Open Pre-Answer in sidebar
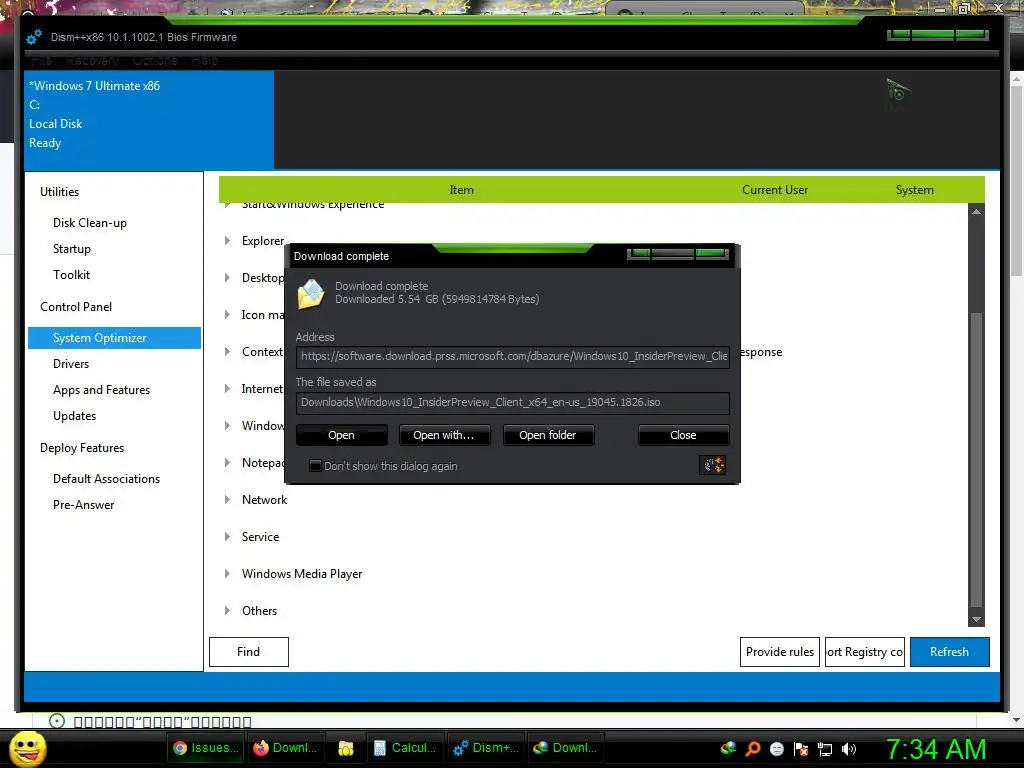 pos(84,505)
